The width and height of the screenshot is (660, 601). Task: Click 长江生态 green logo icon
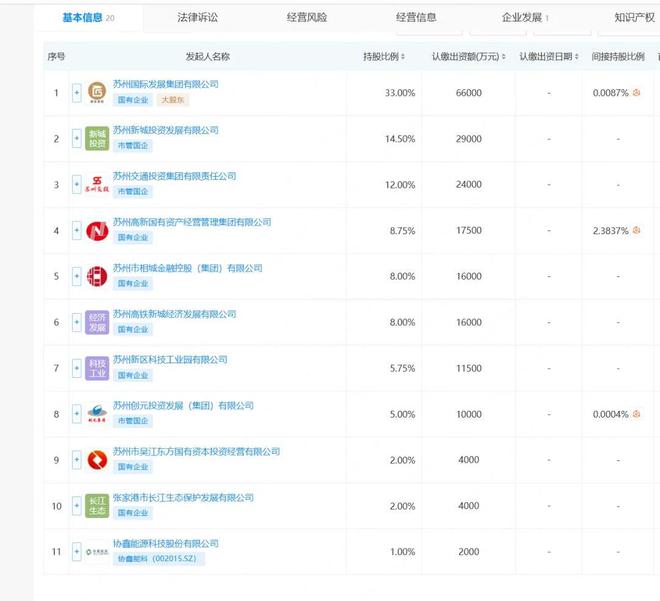click(x=97, y=506)
